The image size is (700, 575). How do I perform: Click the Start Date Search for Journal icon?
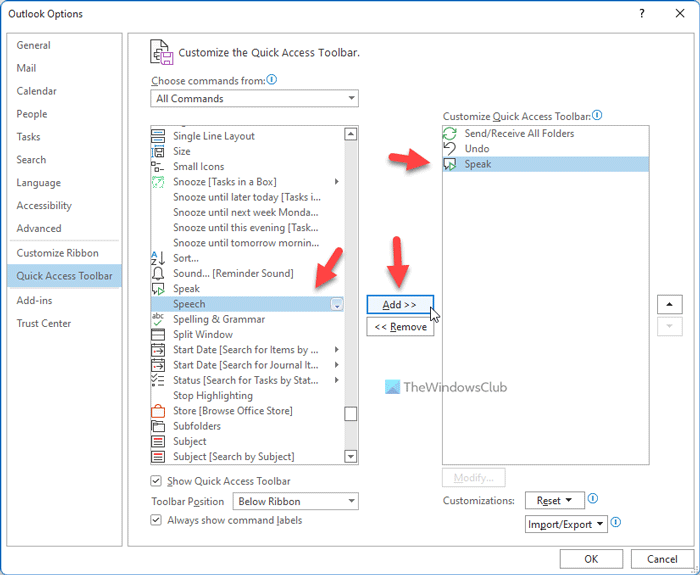158,365
